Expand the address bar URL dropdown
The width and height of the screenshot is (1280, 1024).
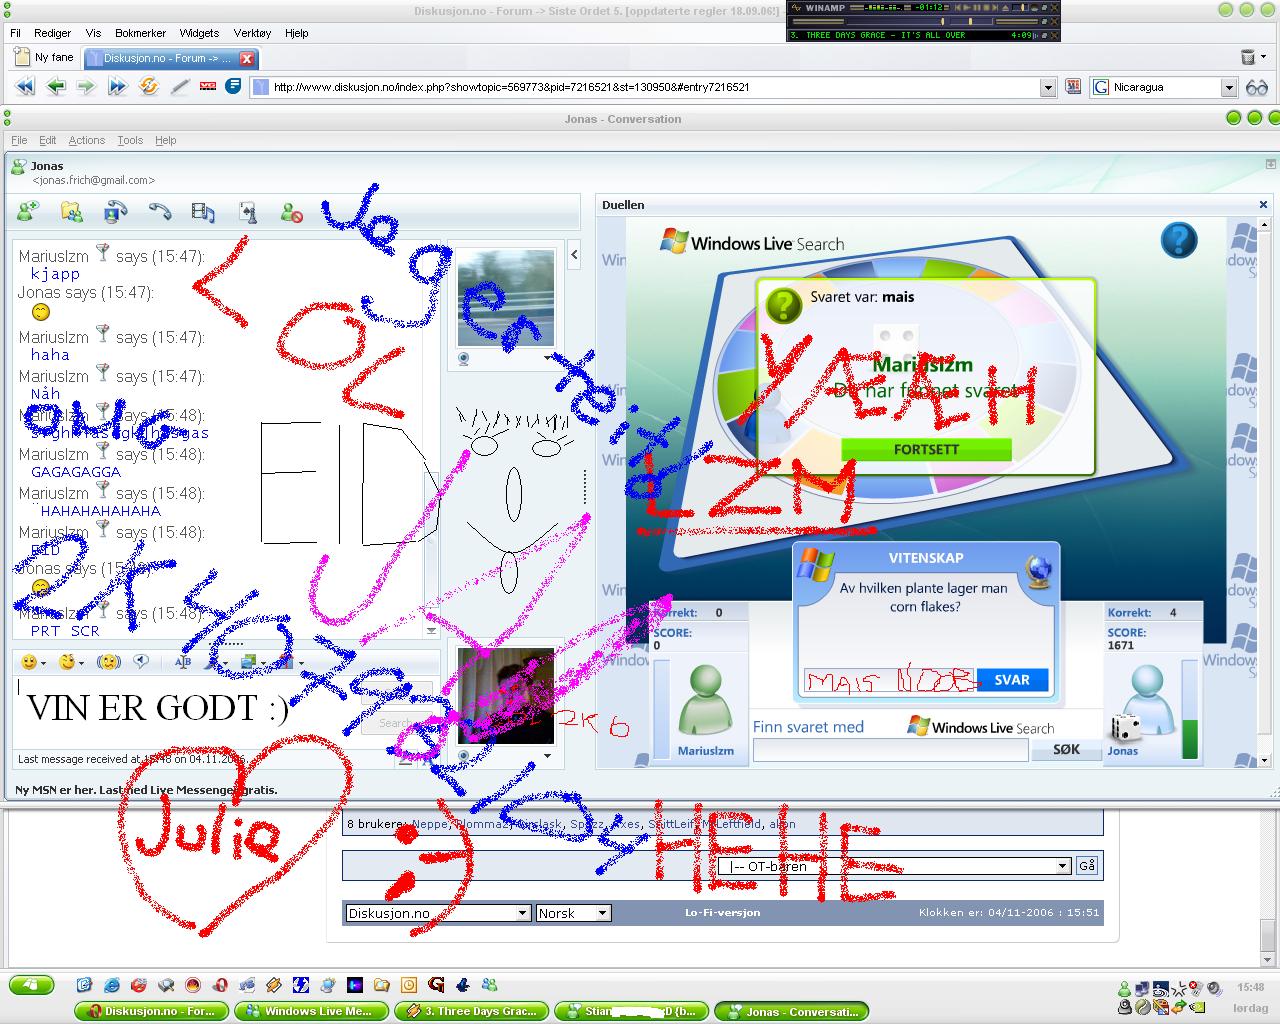(1048, 88)
